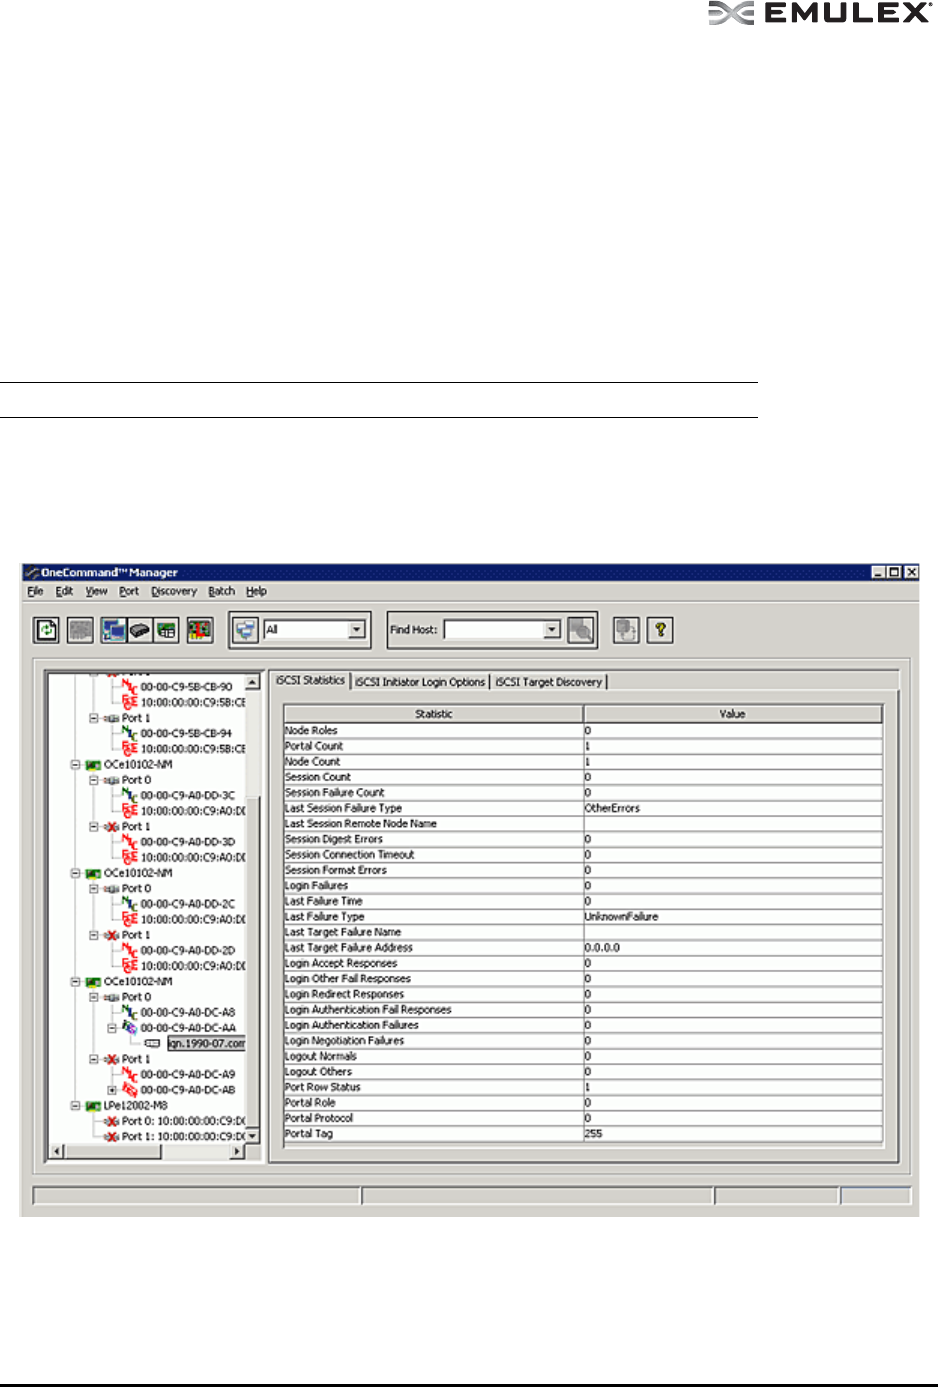Image resolution: width=938 pixels, height=1387 pixels.
Task: Collapse OCe10102-NM adapter above 00-00-C9-A0-DD-3C
Action: pos(75,764)
